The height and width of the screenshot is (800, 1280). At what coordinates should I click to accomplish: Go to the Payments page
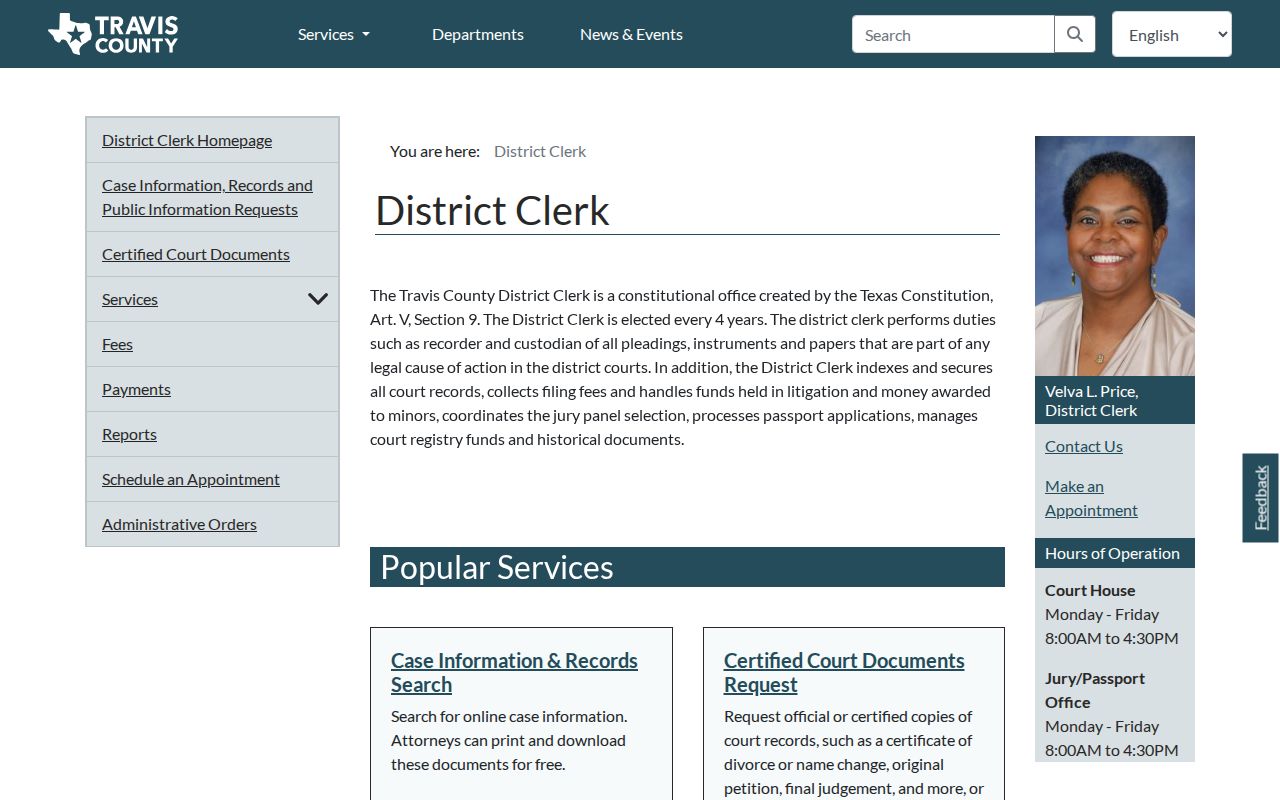(136, 389)
